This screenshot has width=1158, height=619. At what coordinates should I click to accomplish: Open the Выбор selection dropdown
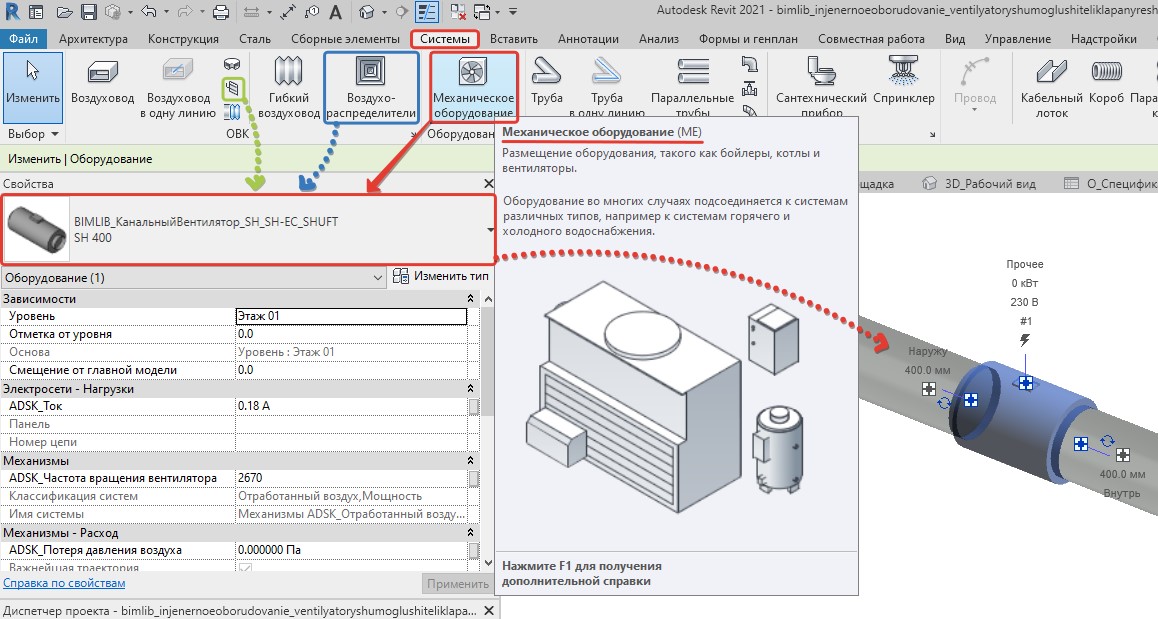point(33,134)
